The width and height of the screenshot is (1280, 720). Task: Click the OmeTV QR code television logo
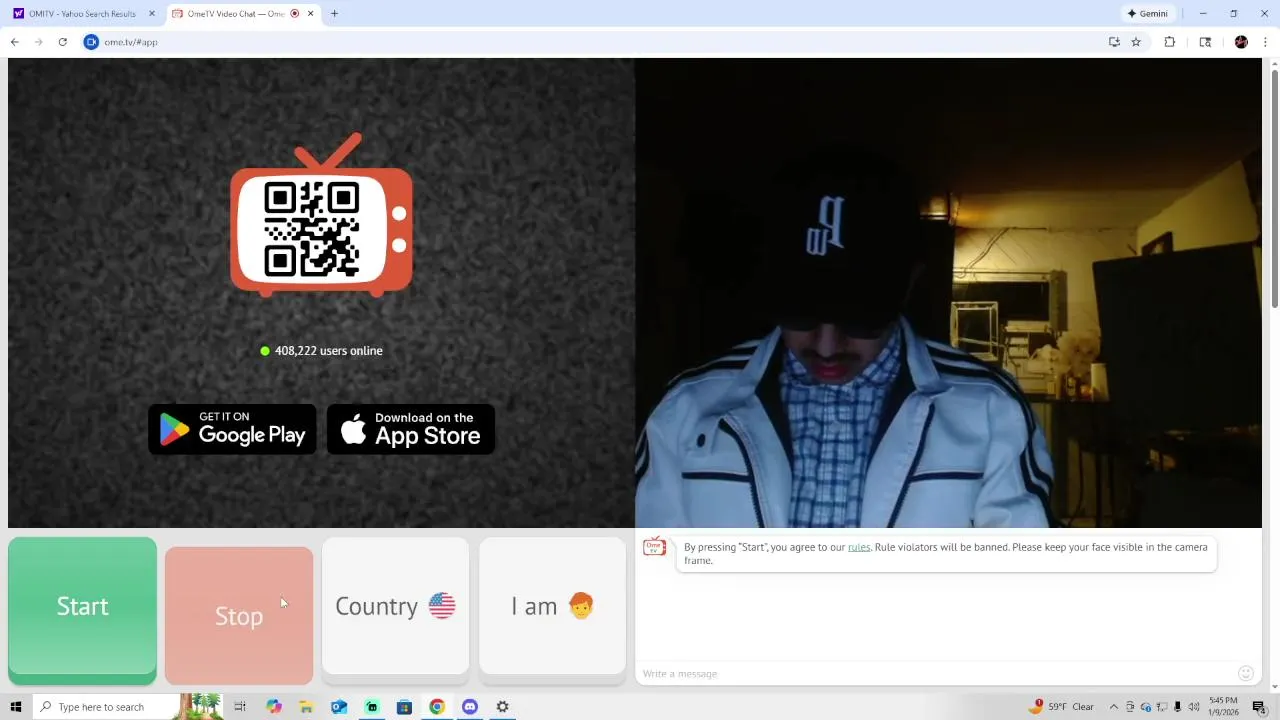coord(321,217)
